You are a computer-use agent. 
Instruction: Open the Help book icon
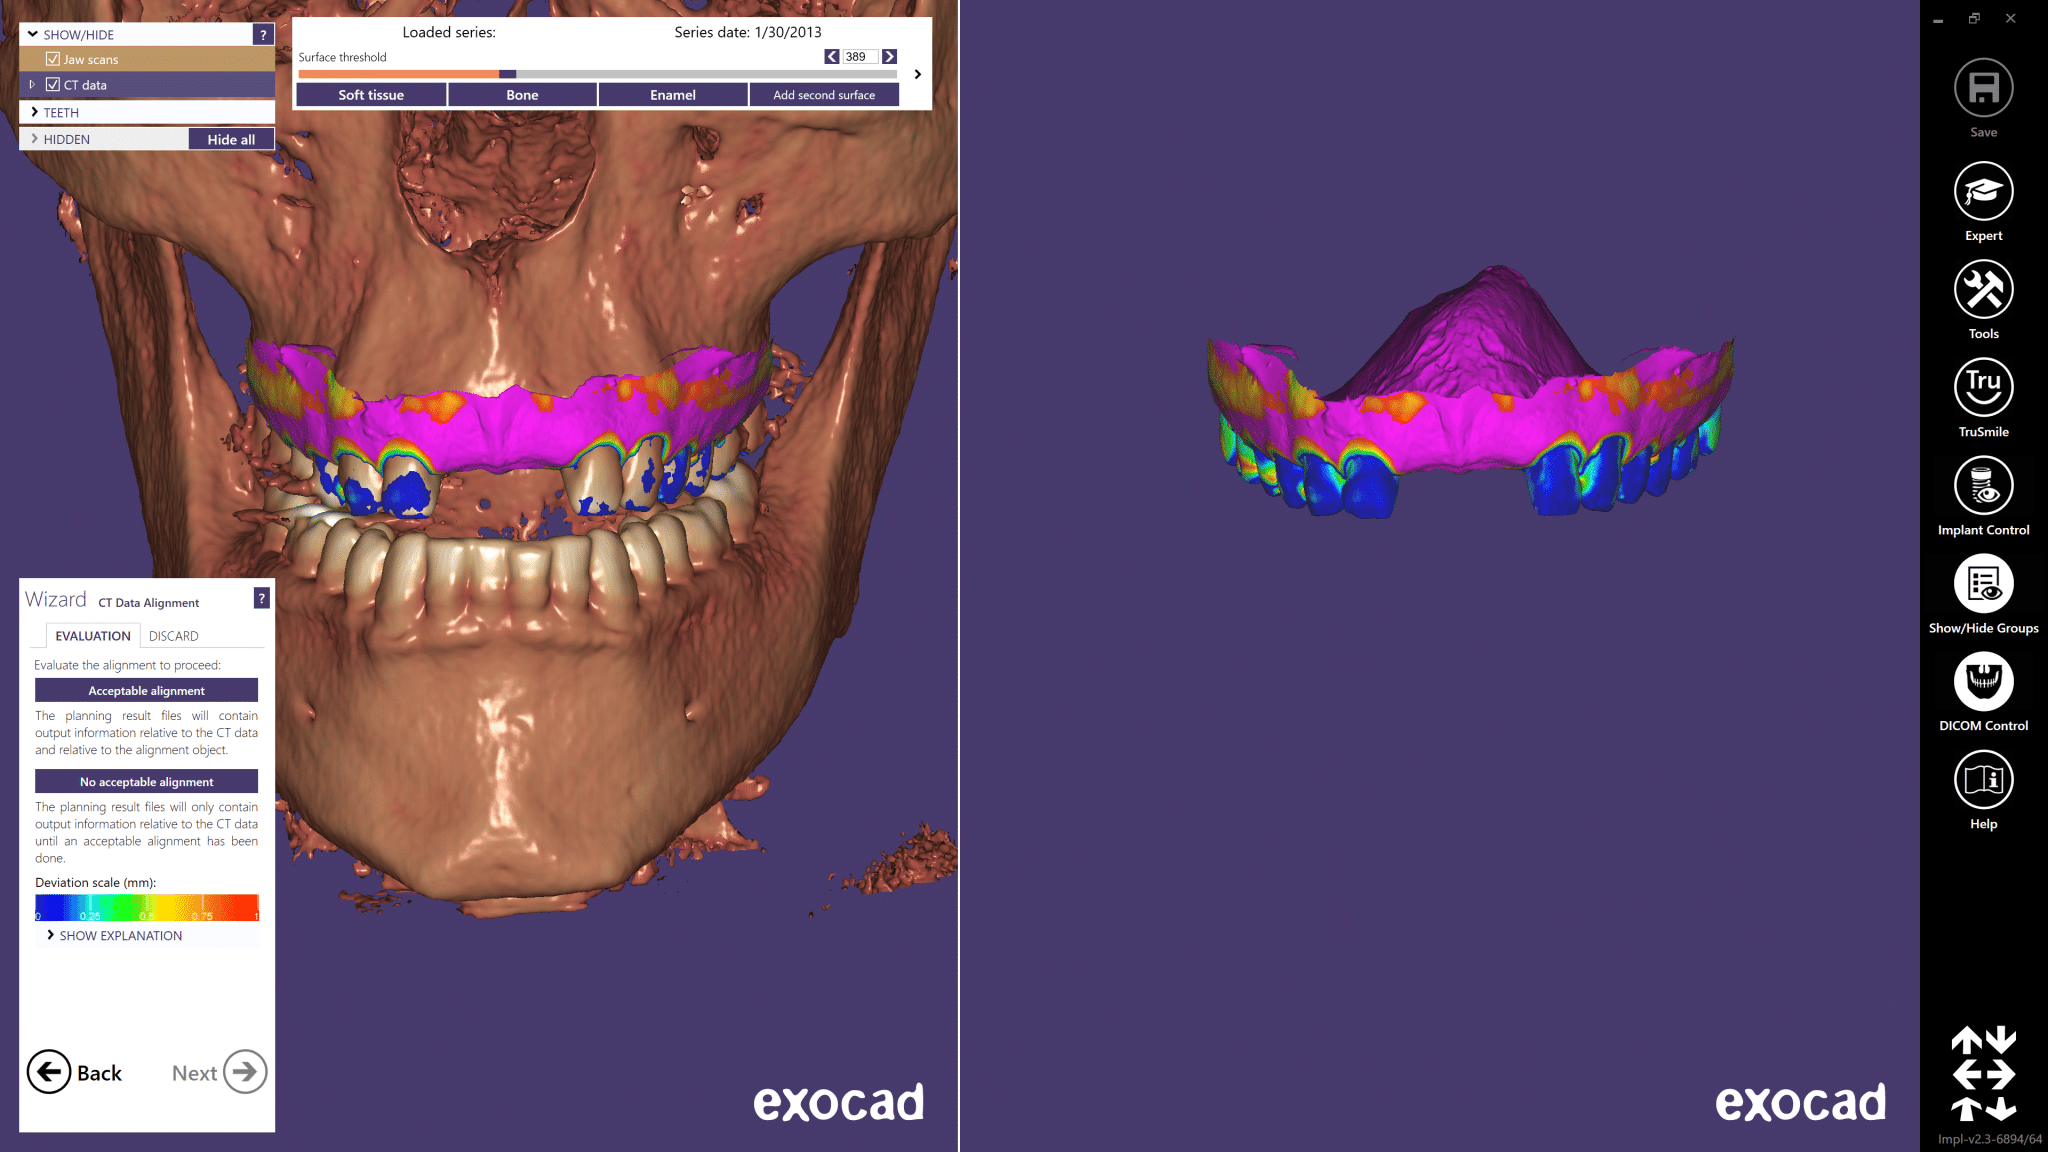1983,779
